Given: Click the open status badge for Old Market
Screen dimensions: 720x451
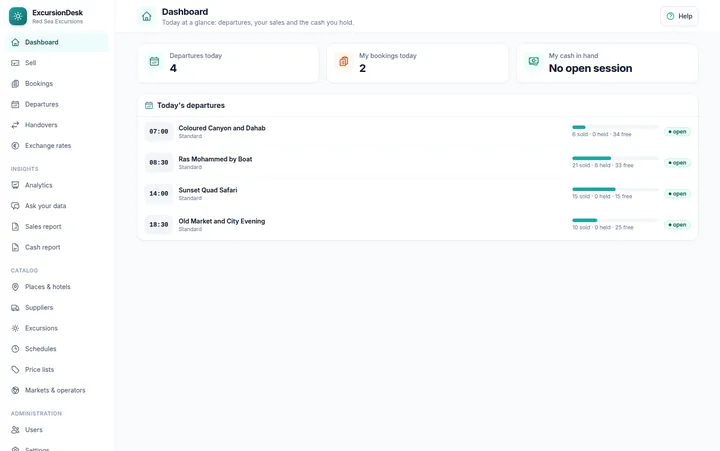Looking at the screenshot, I should [677, 225].
